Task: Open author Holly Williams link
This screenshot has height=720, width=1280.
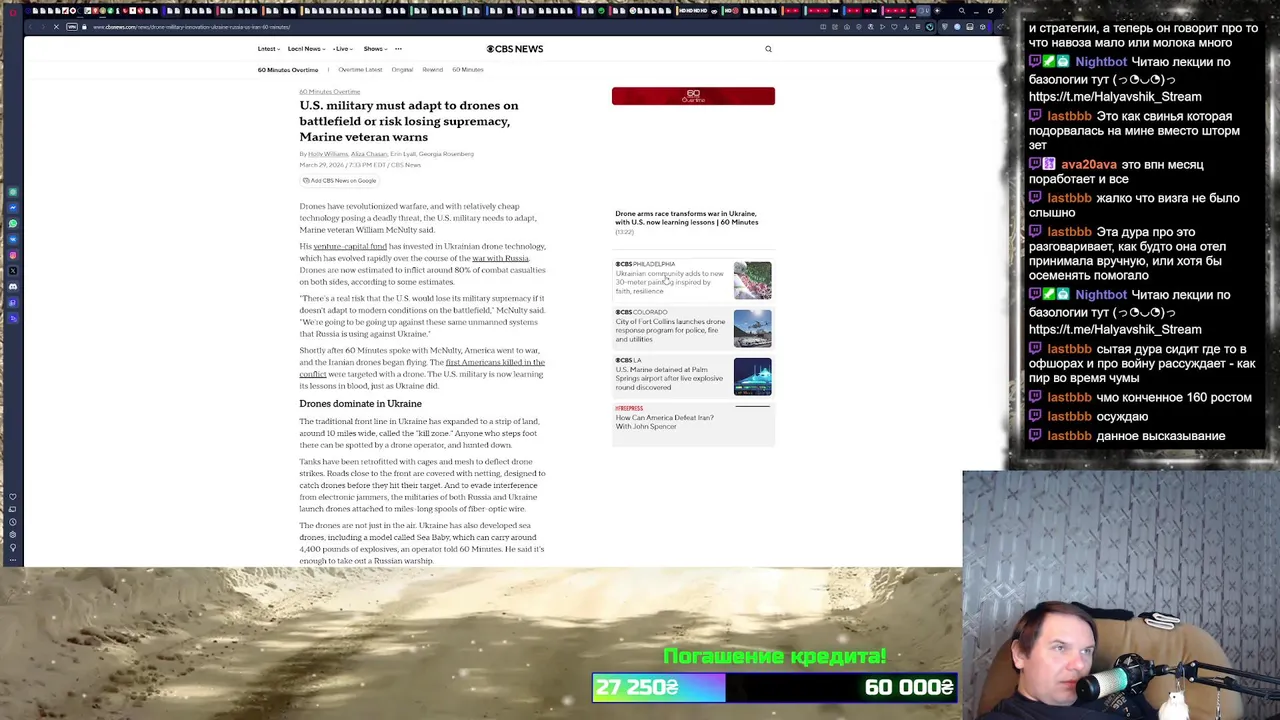Action: point(328,154)
